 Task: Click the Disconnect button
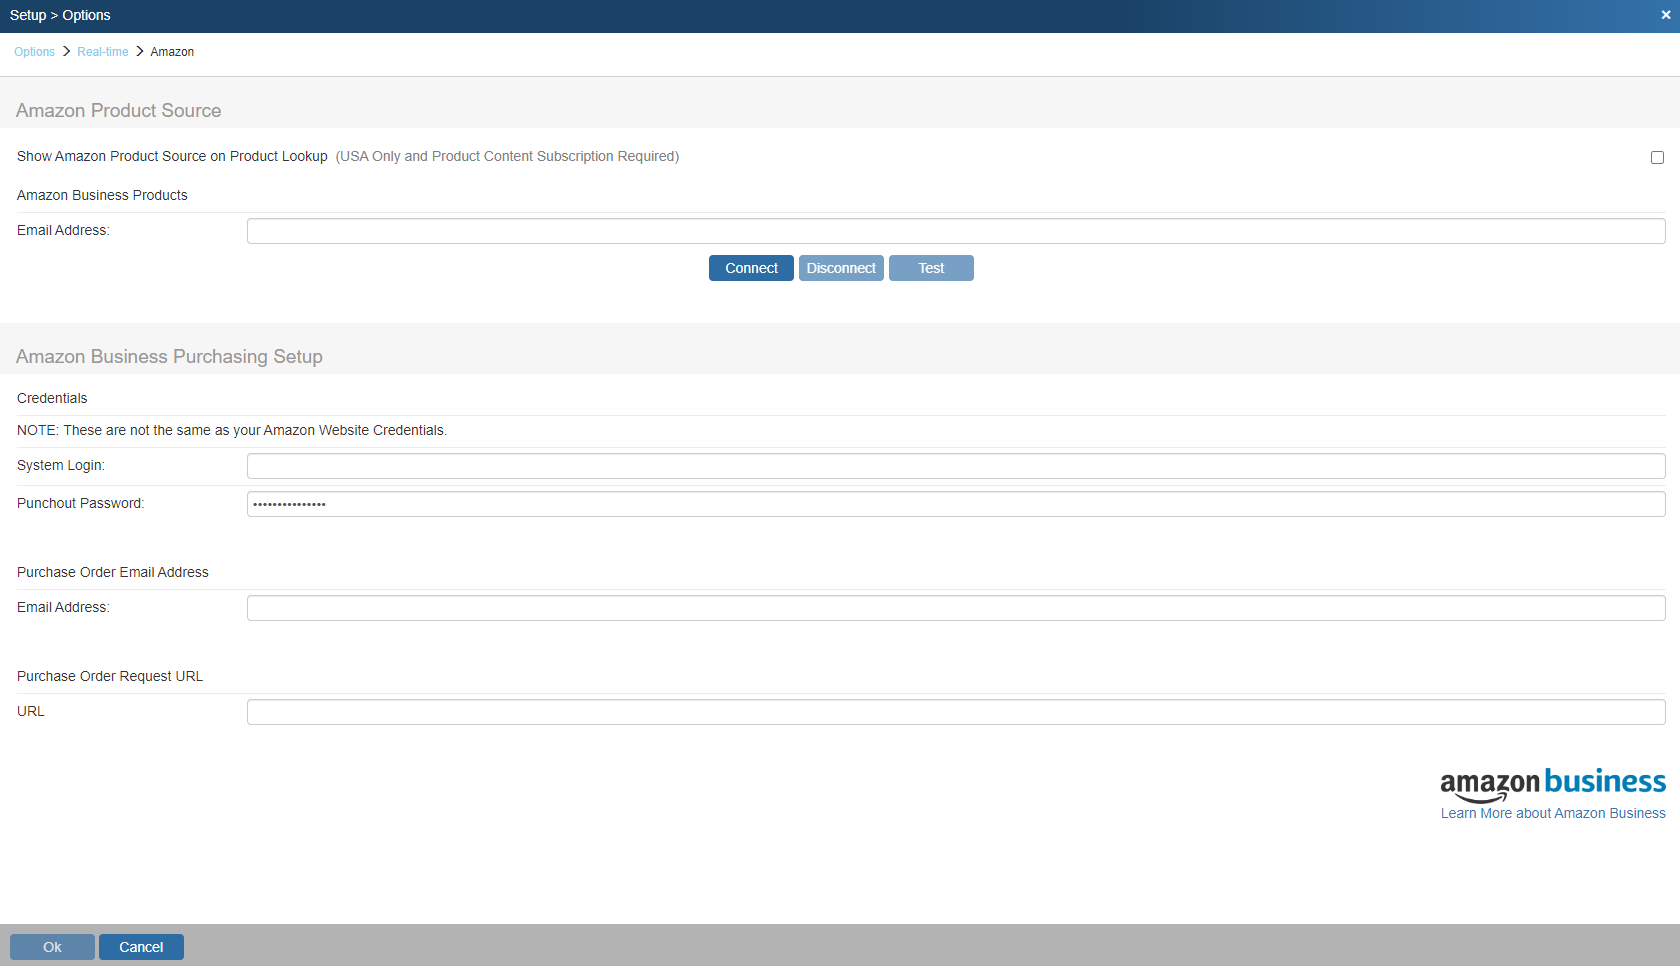click(841, 268)
